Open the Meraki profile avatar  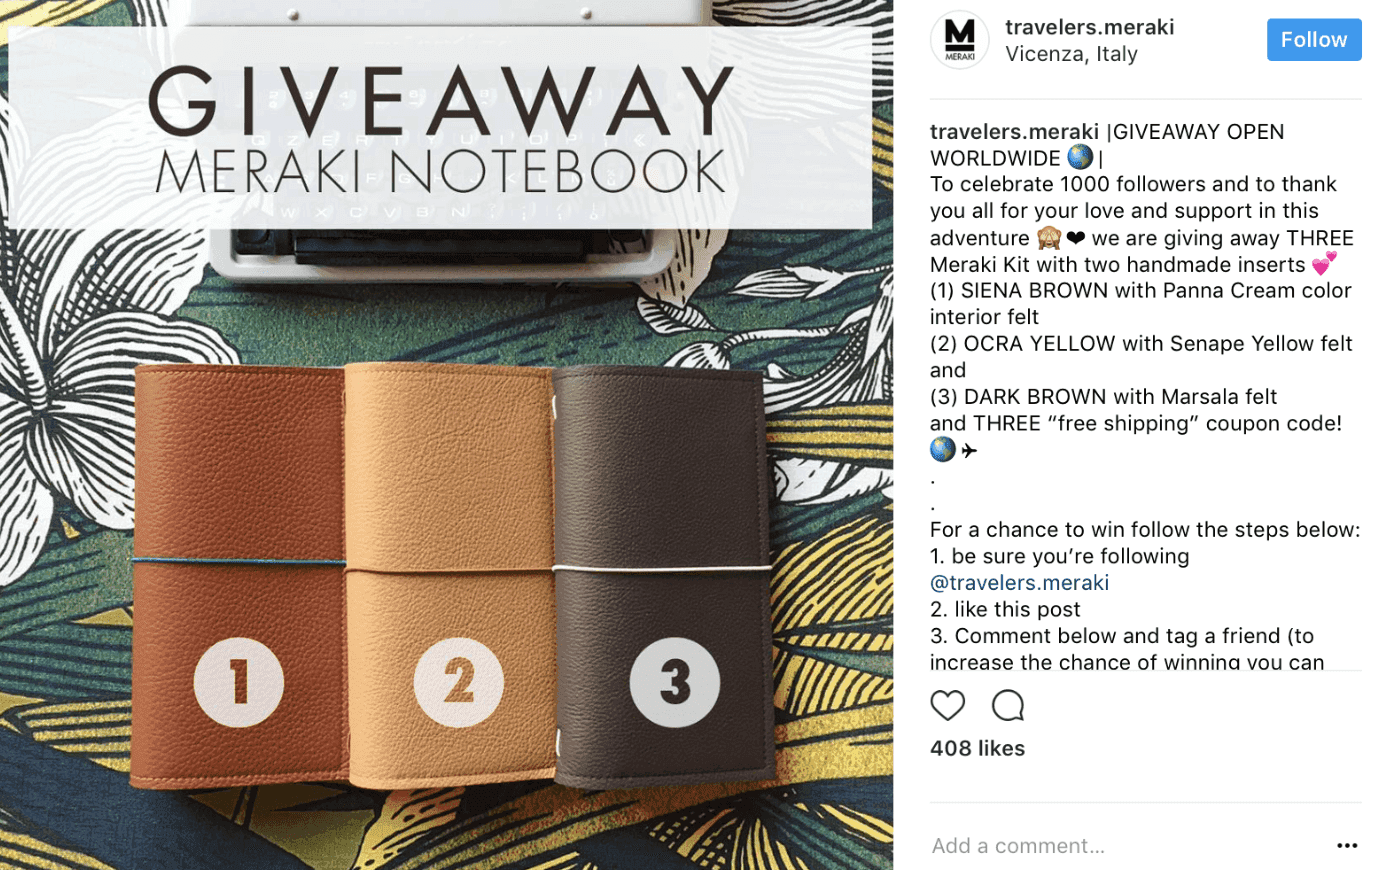click(960, 40)
